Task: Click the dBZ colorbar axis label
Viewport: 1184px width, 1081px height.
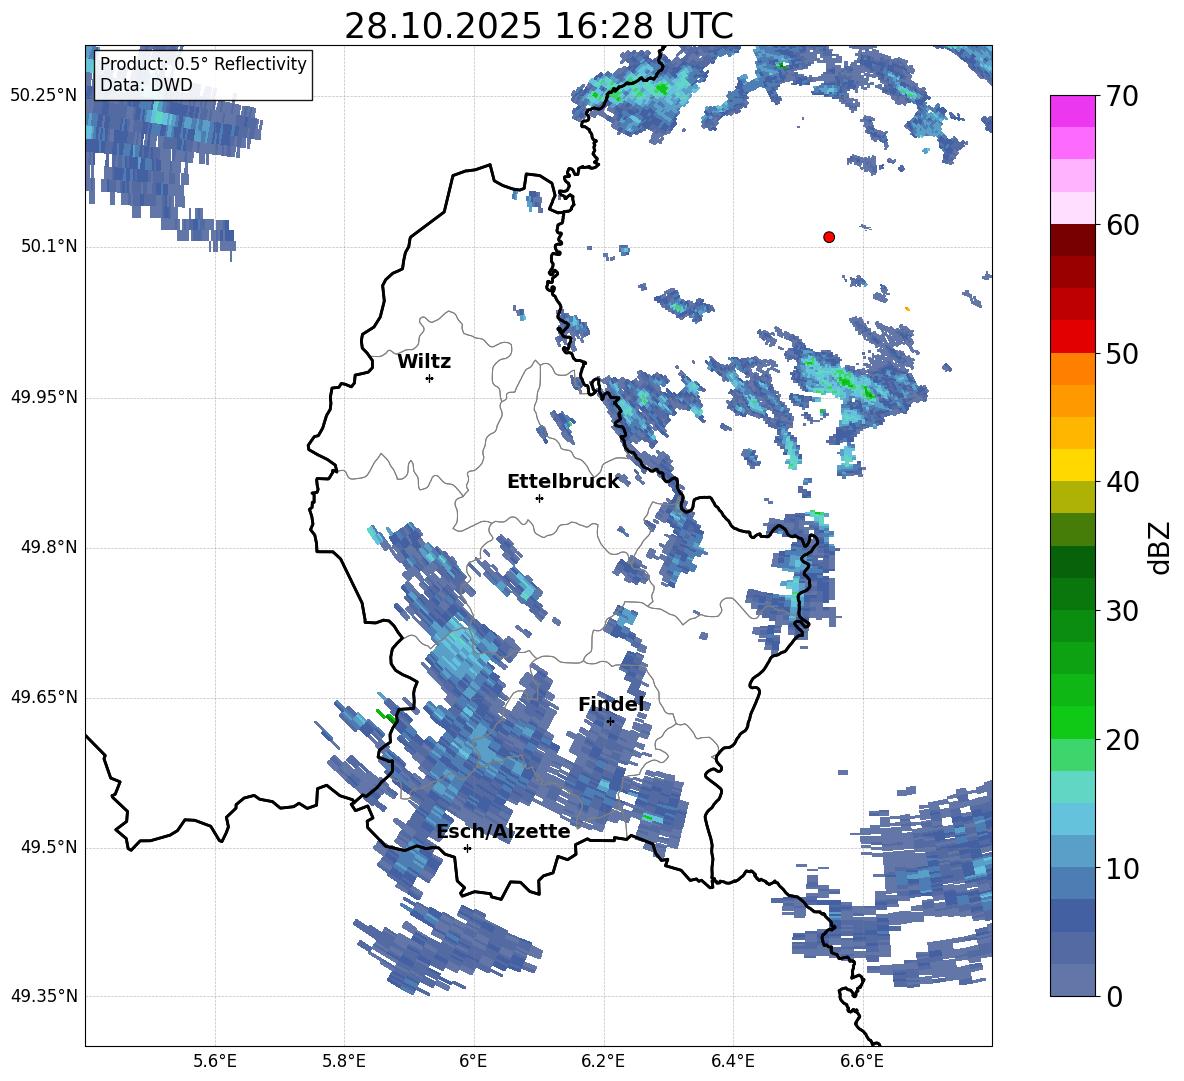Action: (1161, 547)
